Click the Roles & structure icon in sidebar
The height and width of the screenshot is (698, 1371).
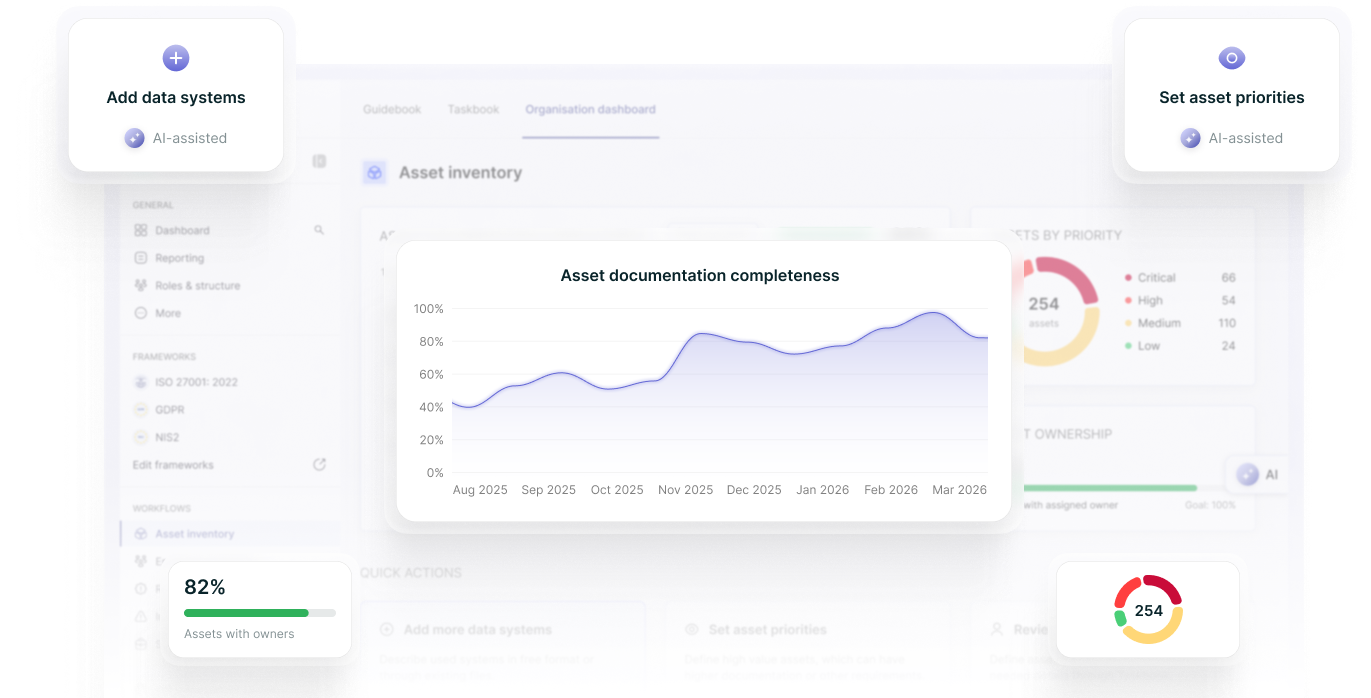(x=141, y=285)
